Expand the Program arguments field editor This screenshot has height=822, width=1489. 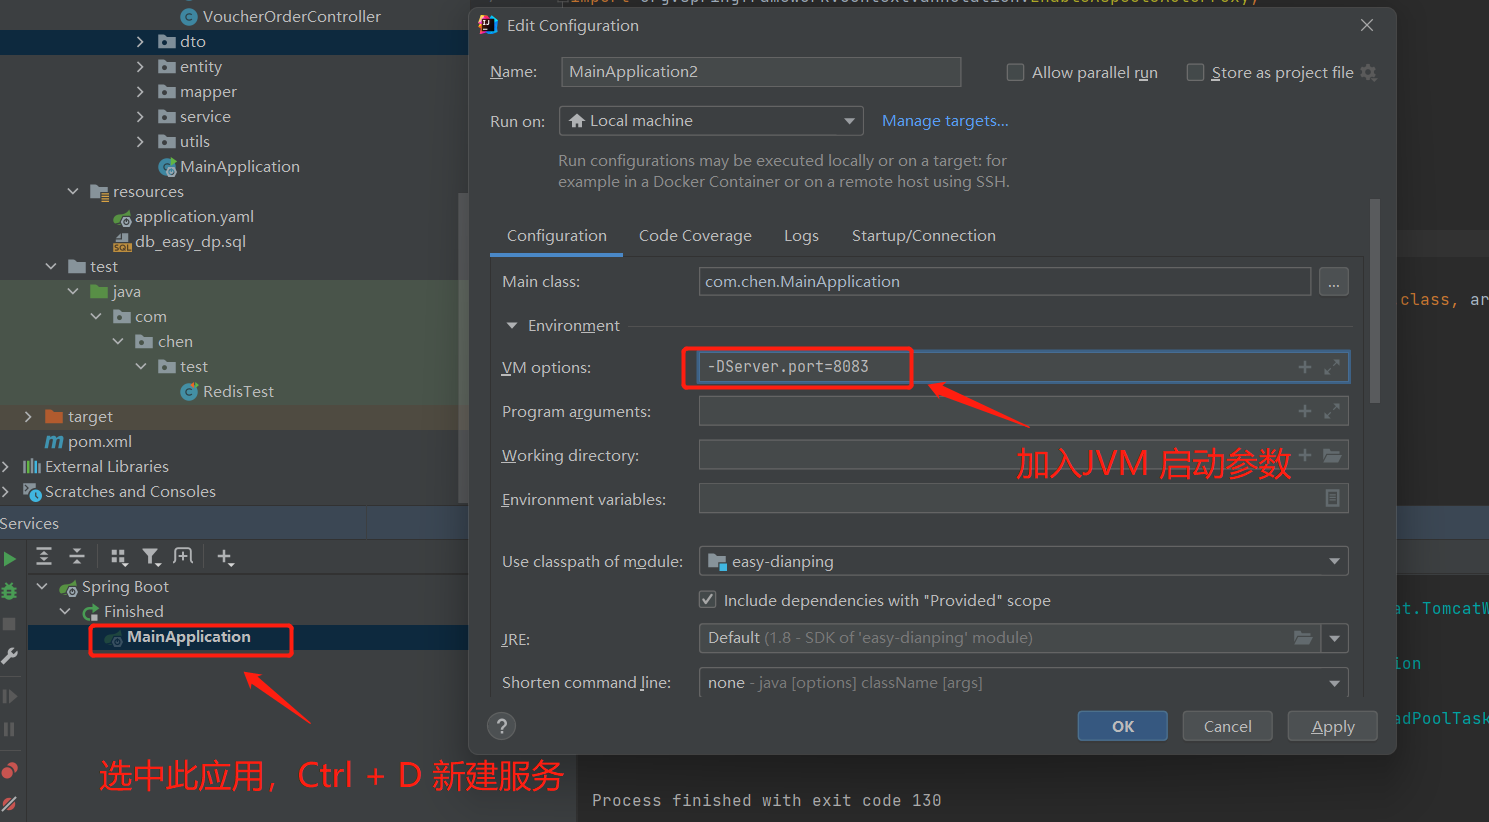(x=1332, y=411)
